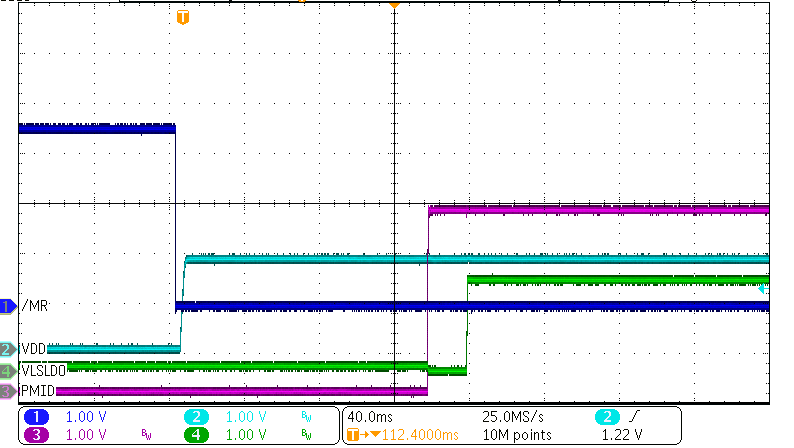The width and height of the screenshot is (794, 448).
Task: Toggle the cyan channel 2 scale badge
Action: pos(198,416)
